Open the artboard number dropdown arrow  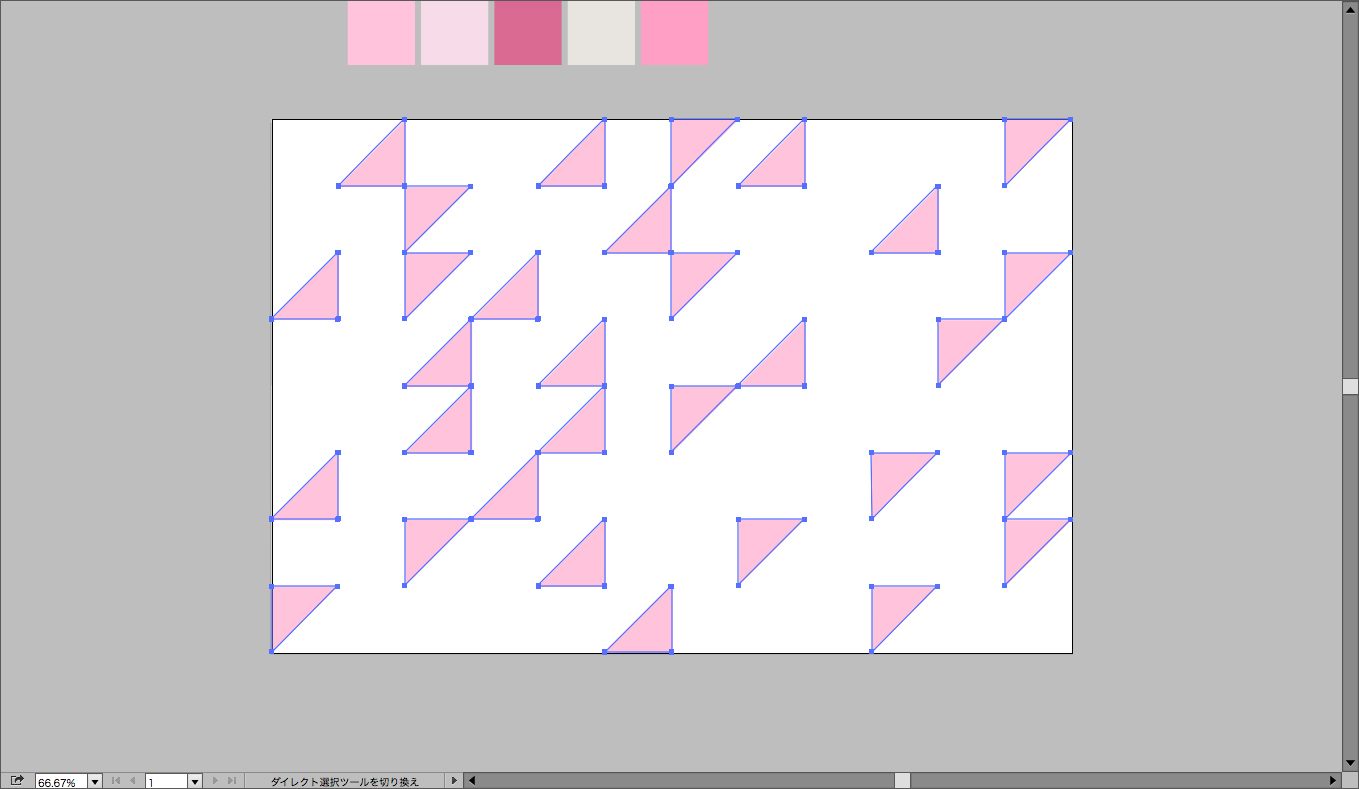pyautogui.click(x=195, y=781)
